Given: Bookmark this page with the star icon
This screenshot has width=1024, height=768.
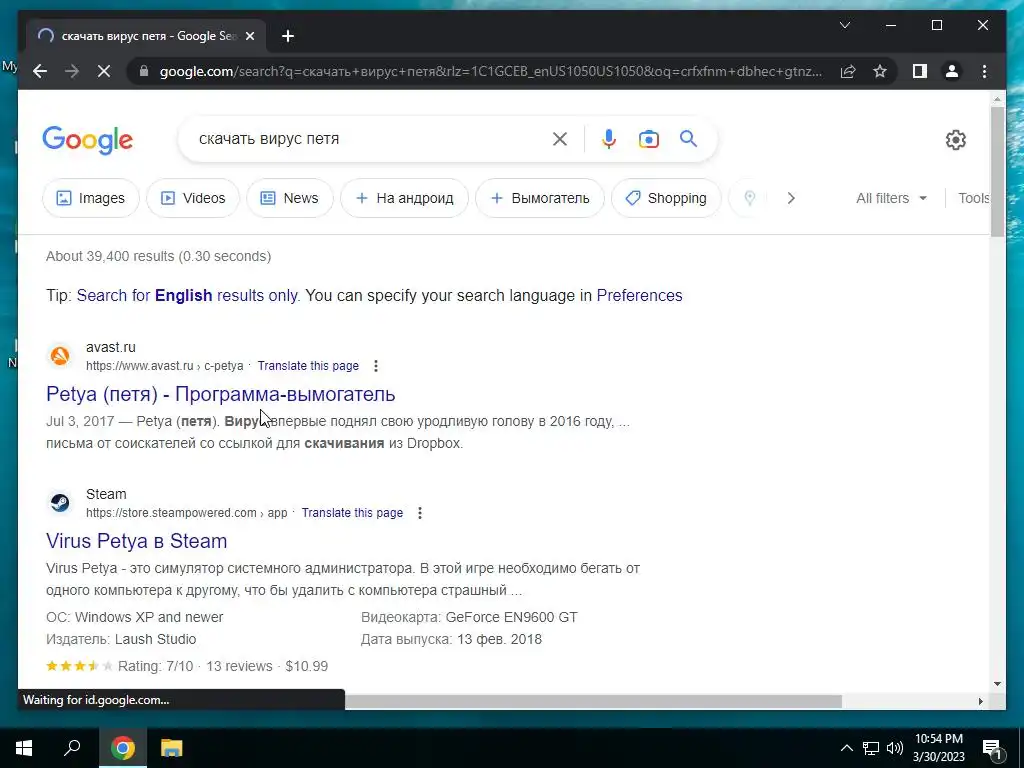Looking at the screenshot, I should point(880,71).
